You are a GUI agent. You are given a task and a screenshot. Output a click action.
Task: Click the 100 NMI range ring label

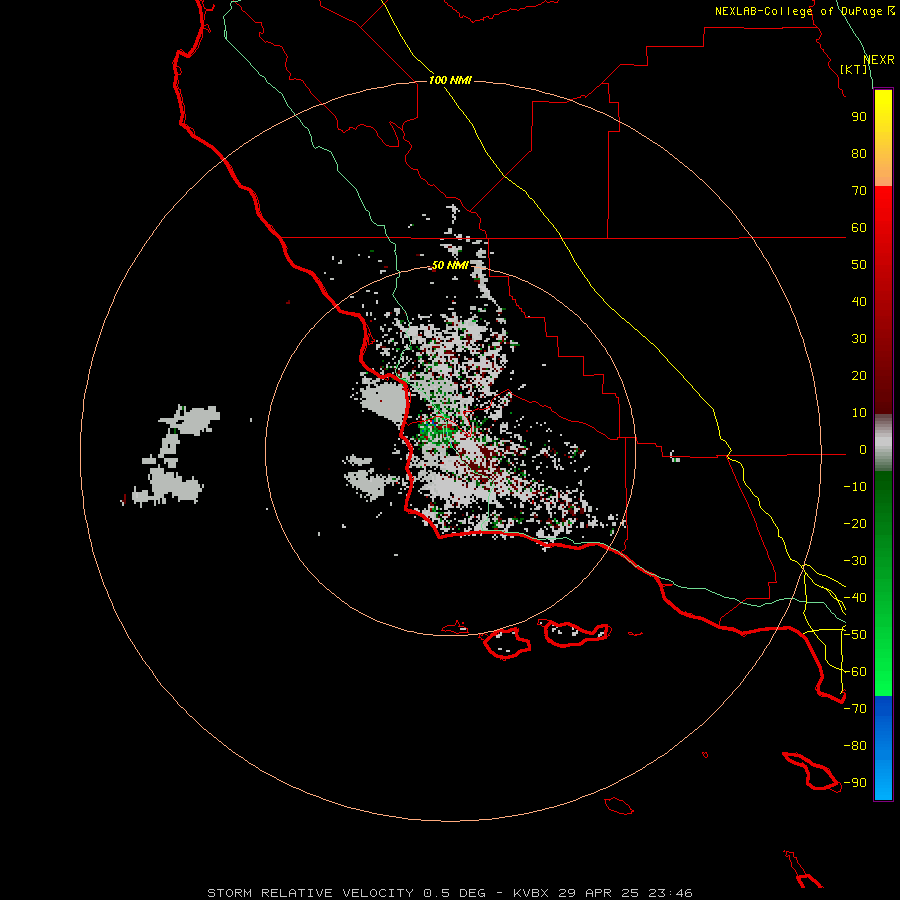coord(450,80)
